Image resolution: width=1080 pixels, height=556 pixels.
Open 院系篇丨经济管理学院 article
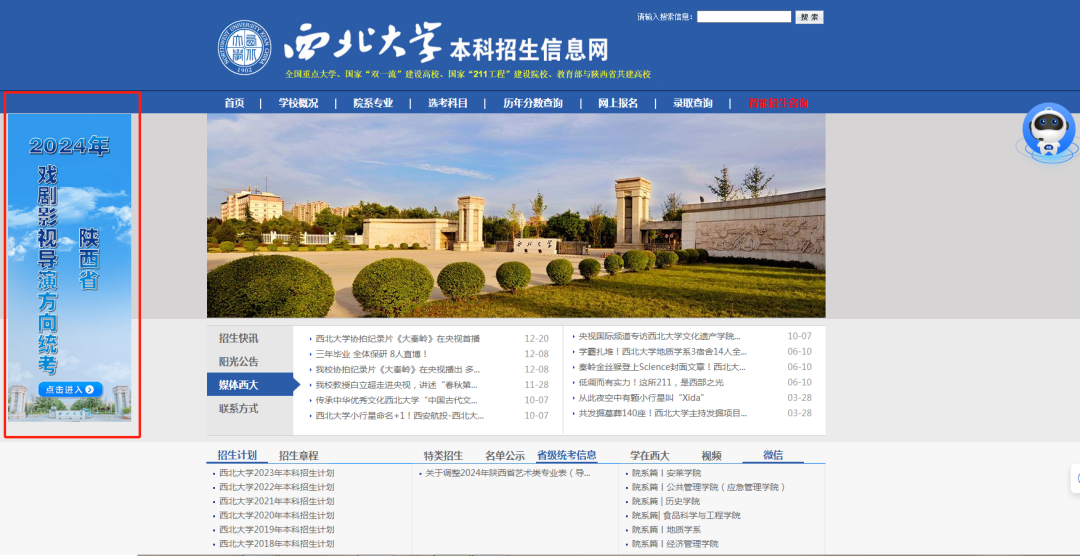click(x=675, y=544)
